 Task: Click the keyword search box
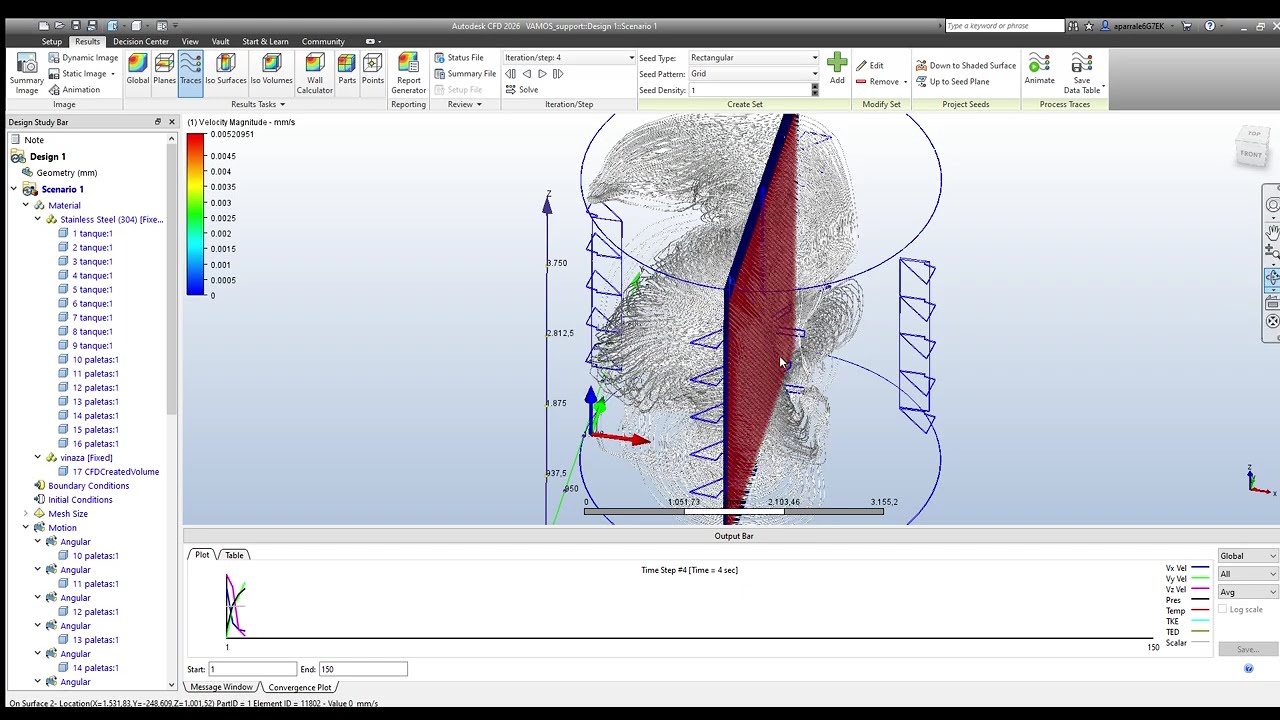[x=1003, y=26]
